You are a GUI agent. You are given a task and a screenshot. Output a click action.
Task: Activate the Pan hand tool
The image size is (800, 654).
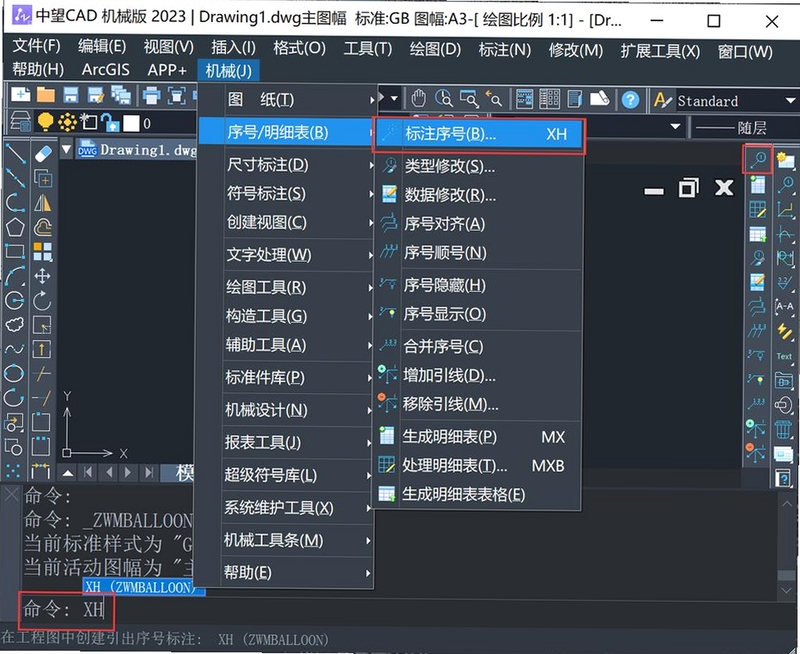[x=418, y=98]
